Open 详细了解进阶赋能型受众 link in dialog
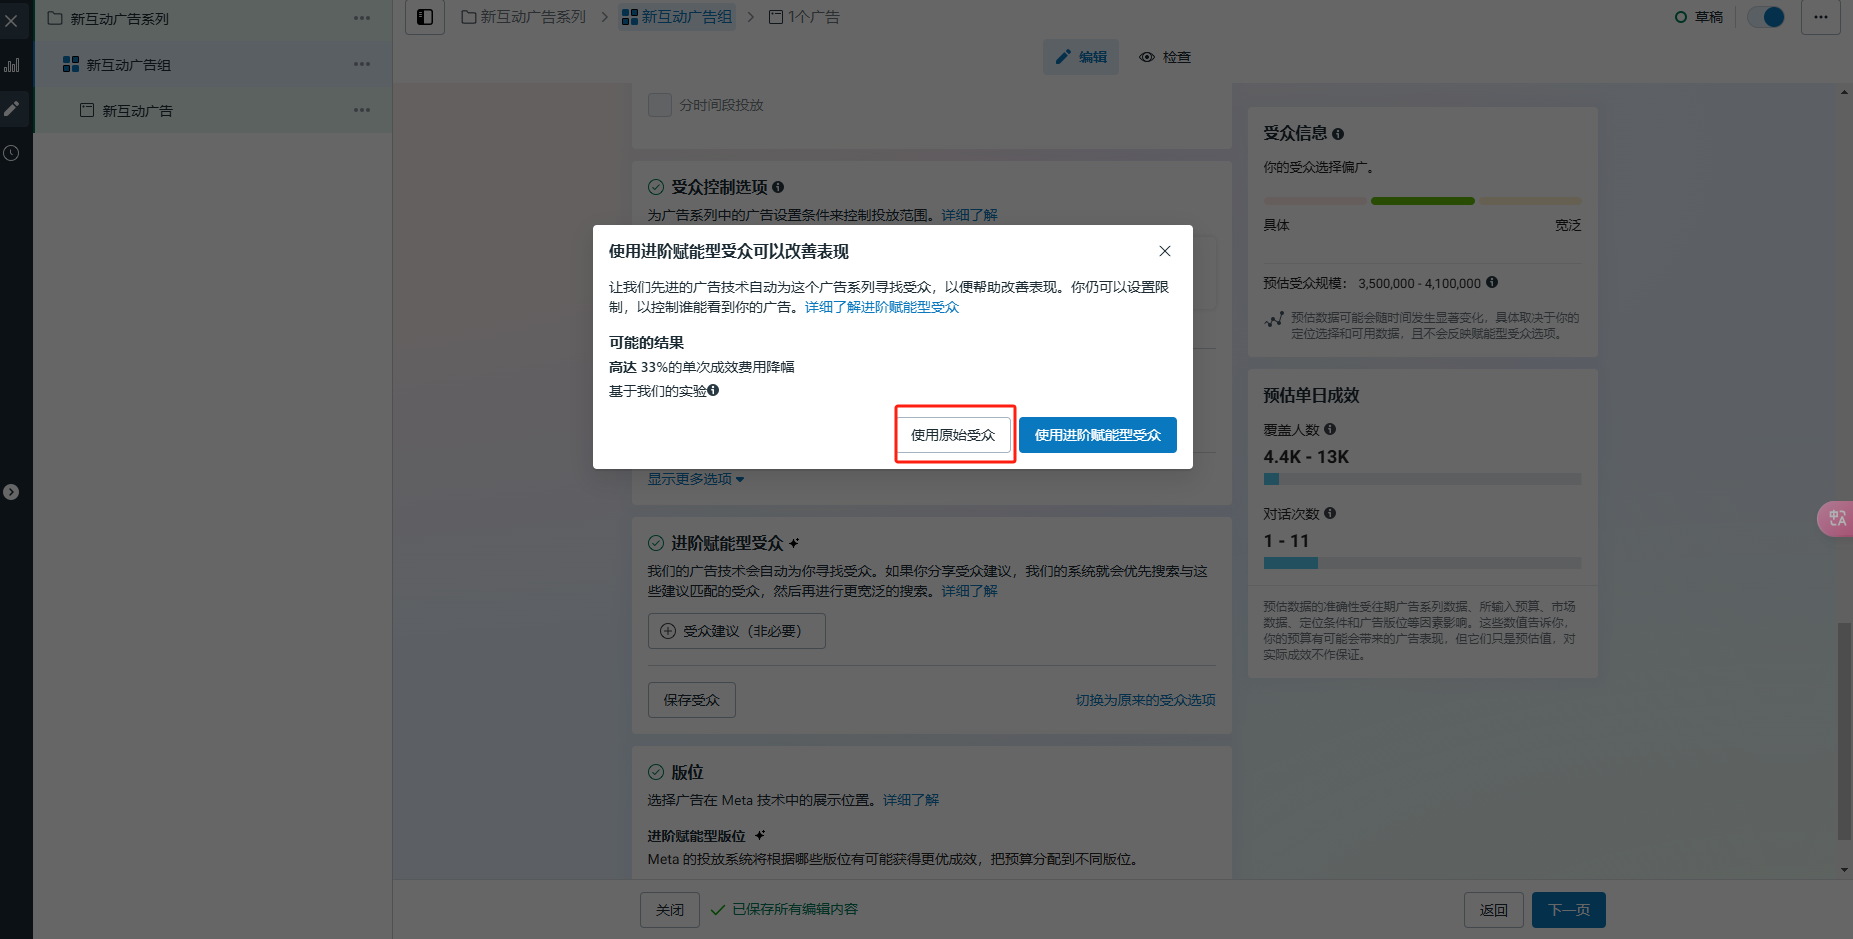This screenshot has width=1853, height=939. 882,307
